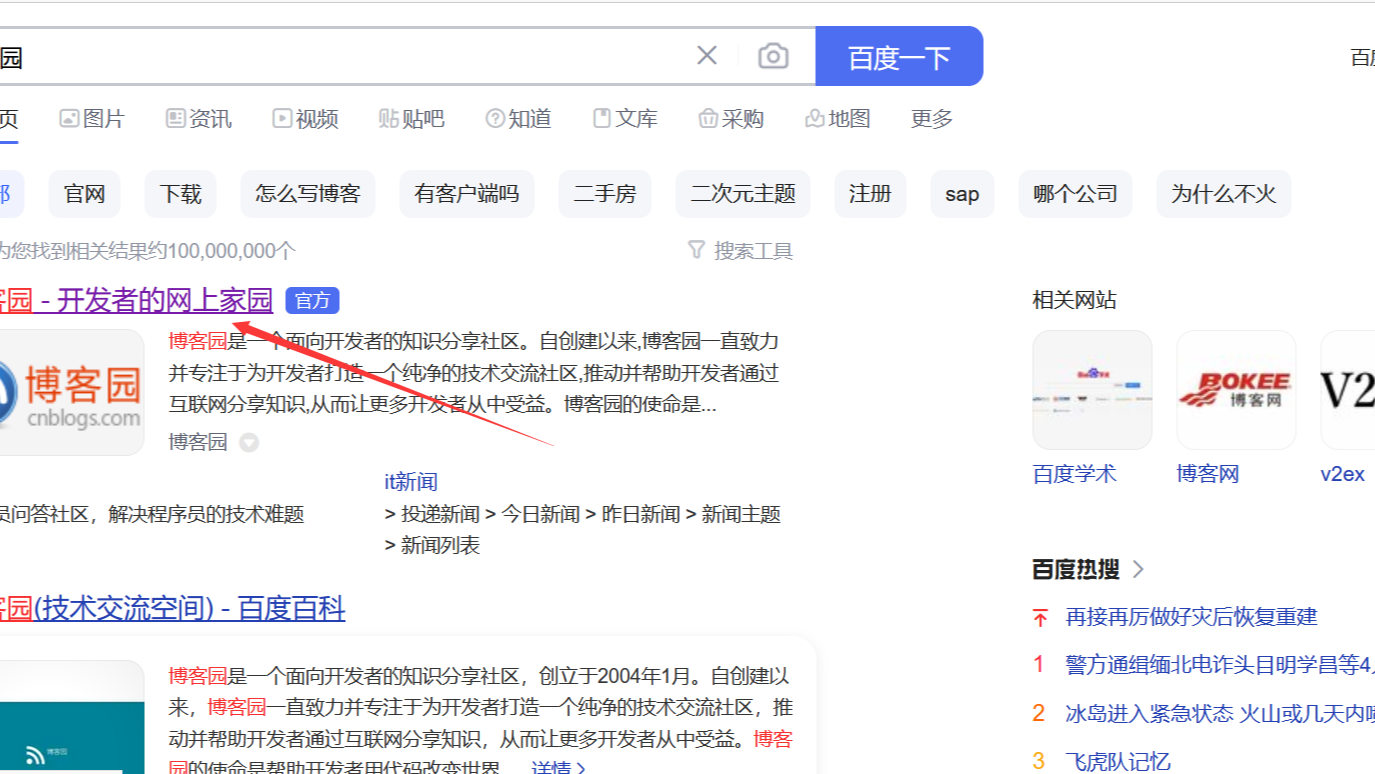Choose the 为什么不火 suggestion chip
Screen dimensions: 1375x774
point(1224,194)
